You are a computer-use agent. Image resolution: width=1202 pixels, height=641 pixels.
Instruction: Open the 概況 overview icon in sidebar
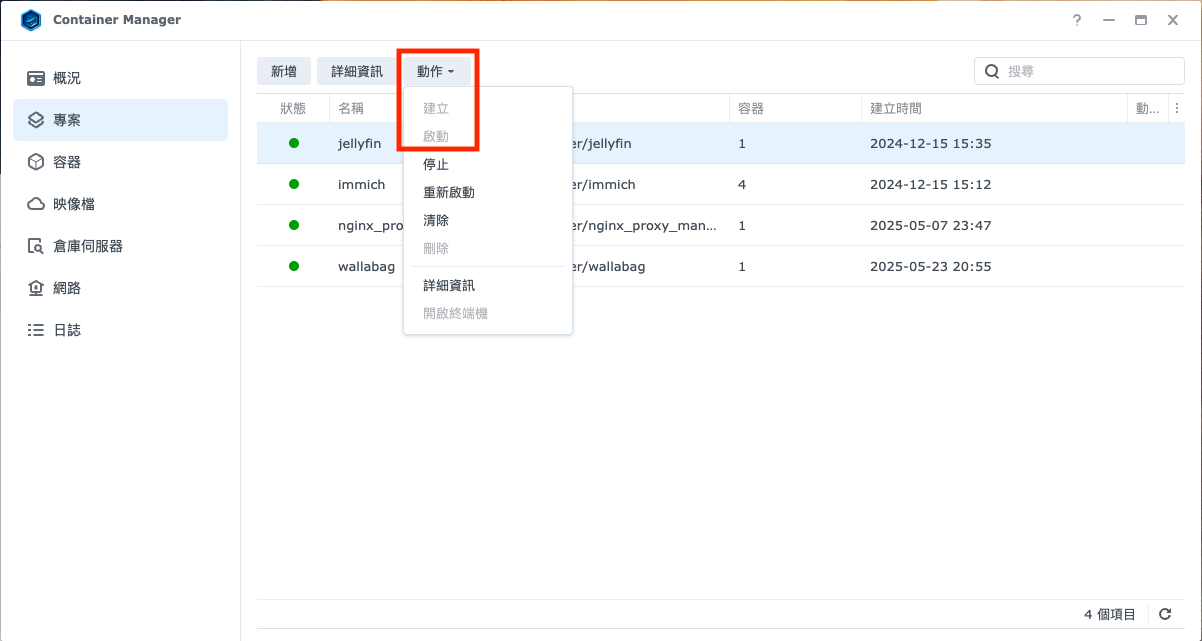36,78
